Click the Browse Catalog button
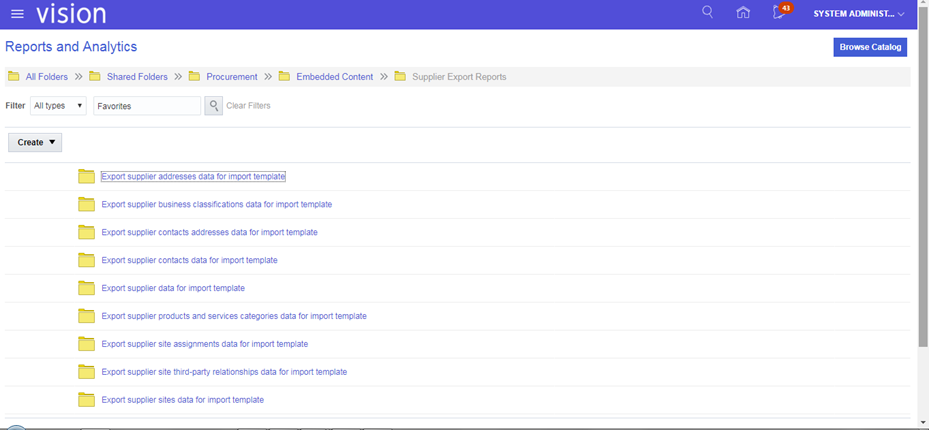 (870, 47)
